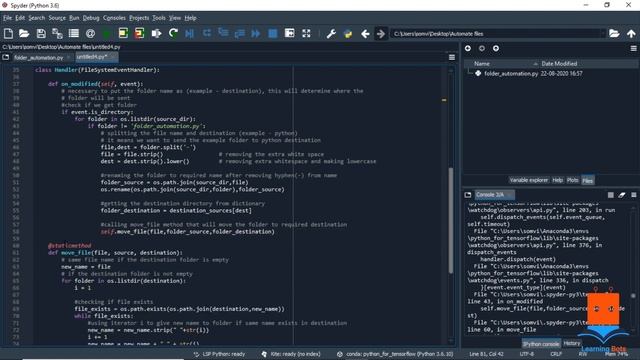
Task: Open the Files pane options hamburger menu
Action: pyautogui.click(x=633, y=49)
